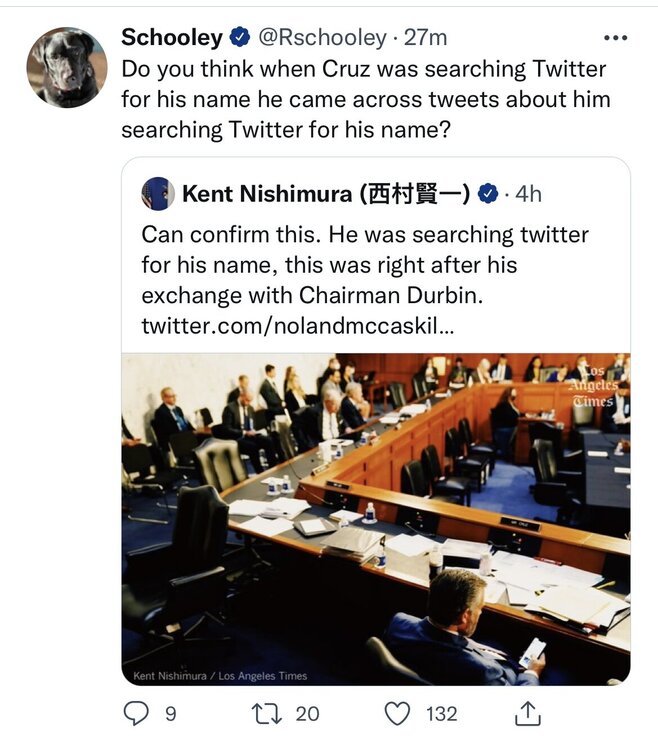Click Schooley's blue verified badge
The width and height of the screenshot is (658, 750).
241,38
